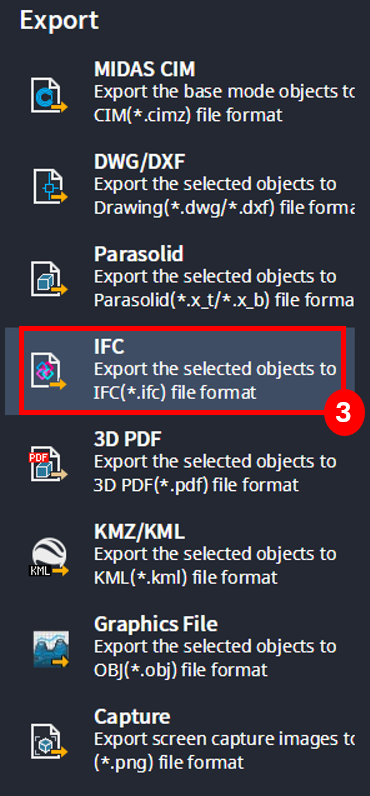Select the KMZ/KML export title
Viewport: 370px width, 796px height.
coord(139,532)
